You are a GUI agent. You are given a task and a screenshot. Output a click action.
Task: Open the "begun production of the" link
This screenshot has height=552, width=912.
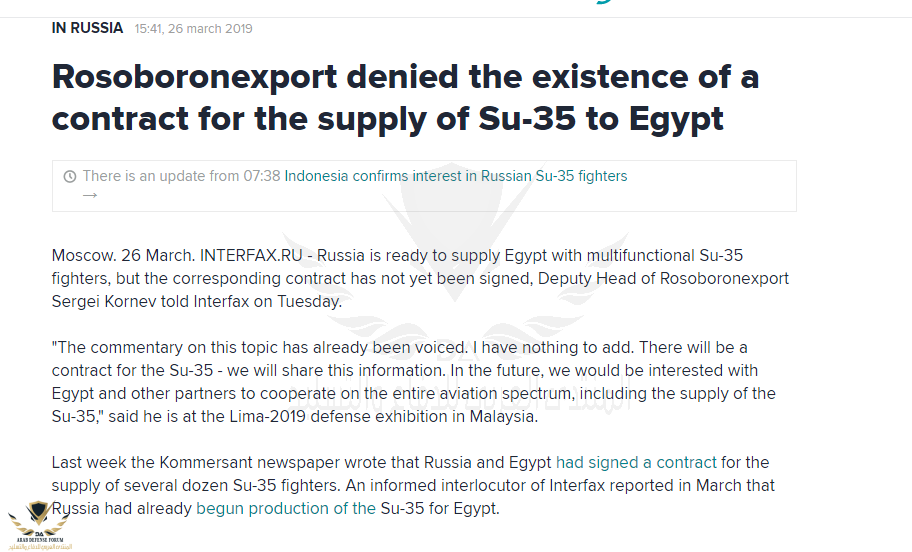(286, 508)
